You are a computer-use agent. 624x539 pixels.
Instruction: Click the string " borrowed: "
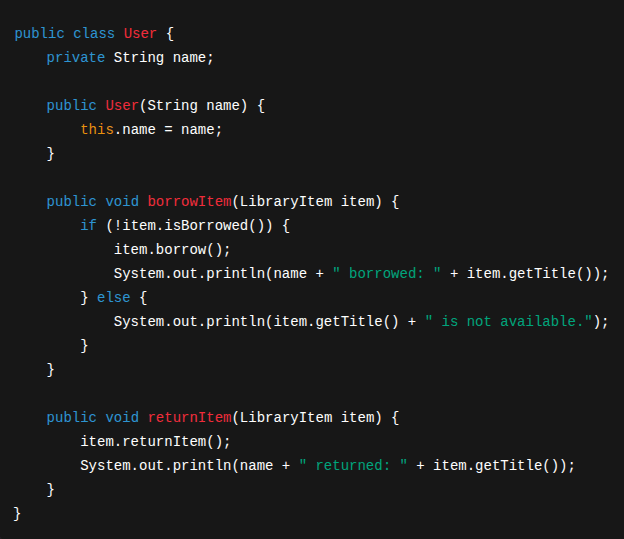pyautogui.click(x=386, y=273)
